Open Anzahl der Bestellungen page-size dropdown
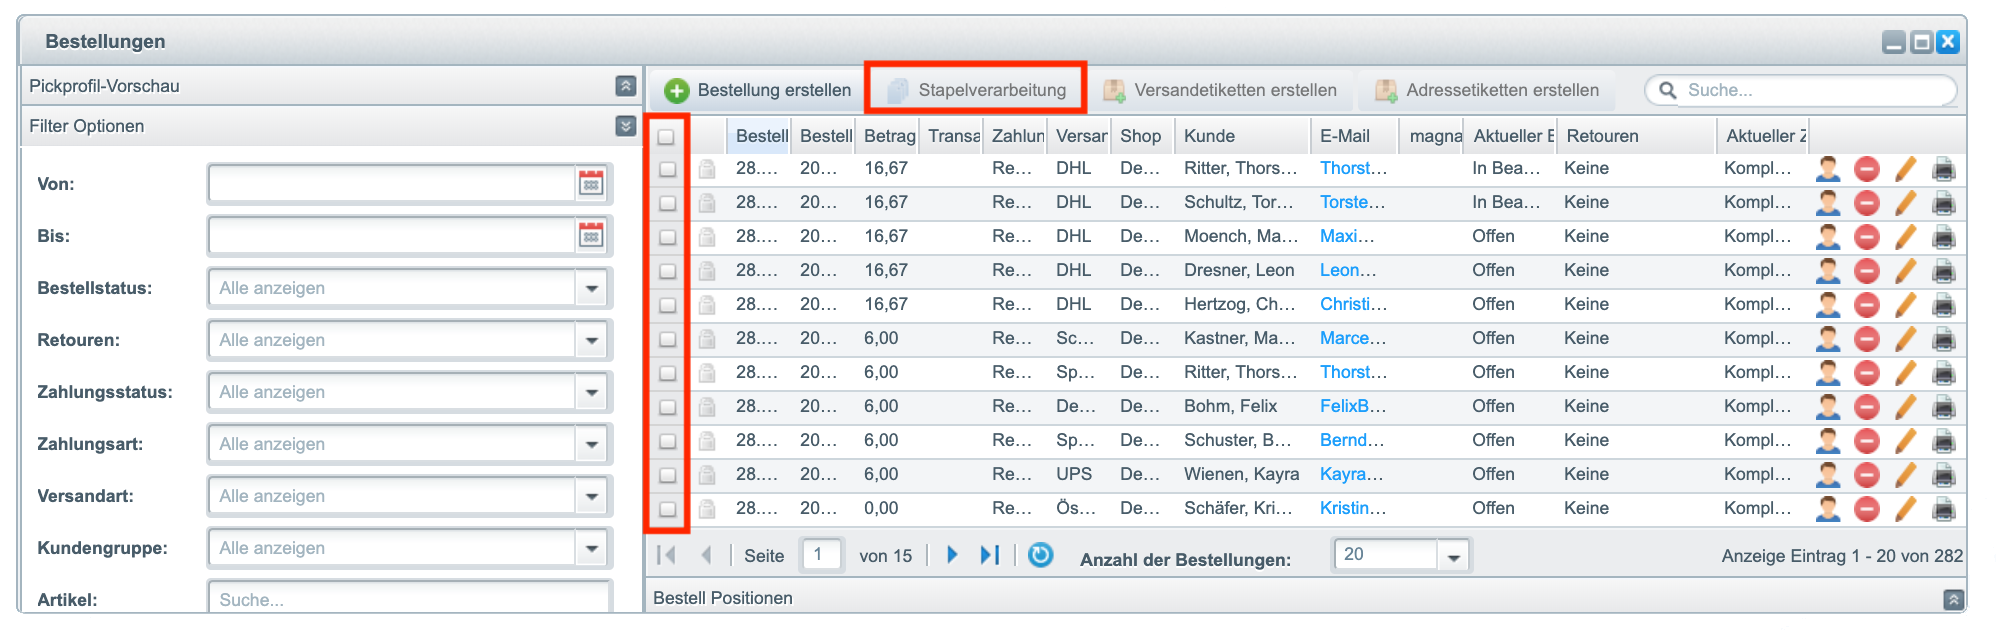 tap(1453, 556)
